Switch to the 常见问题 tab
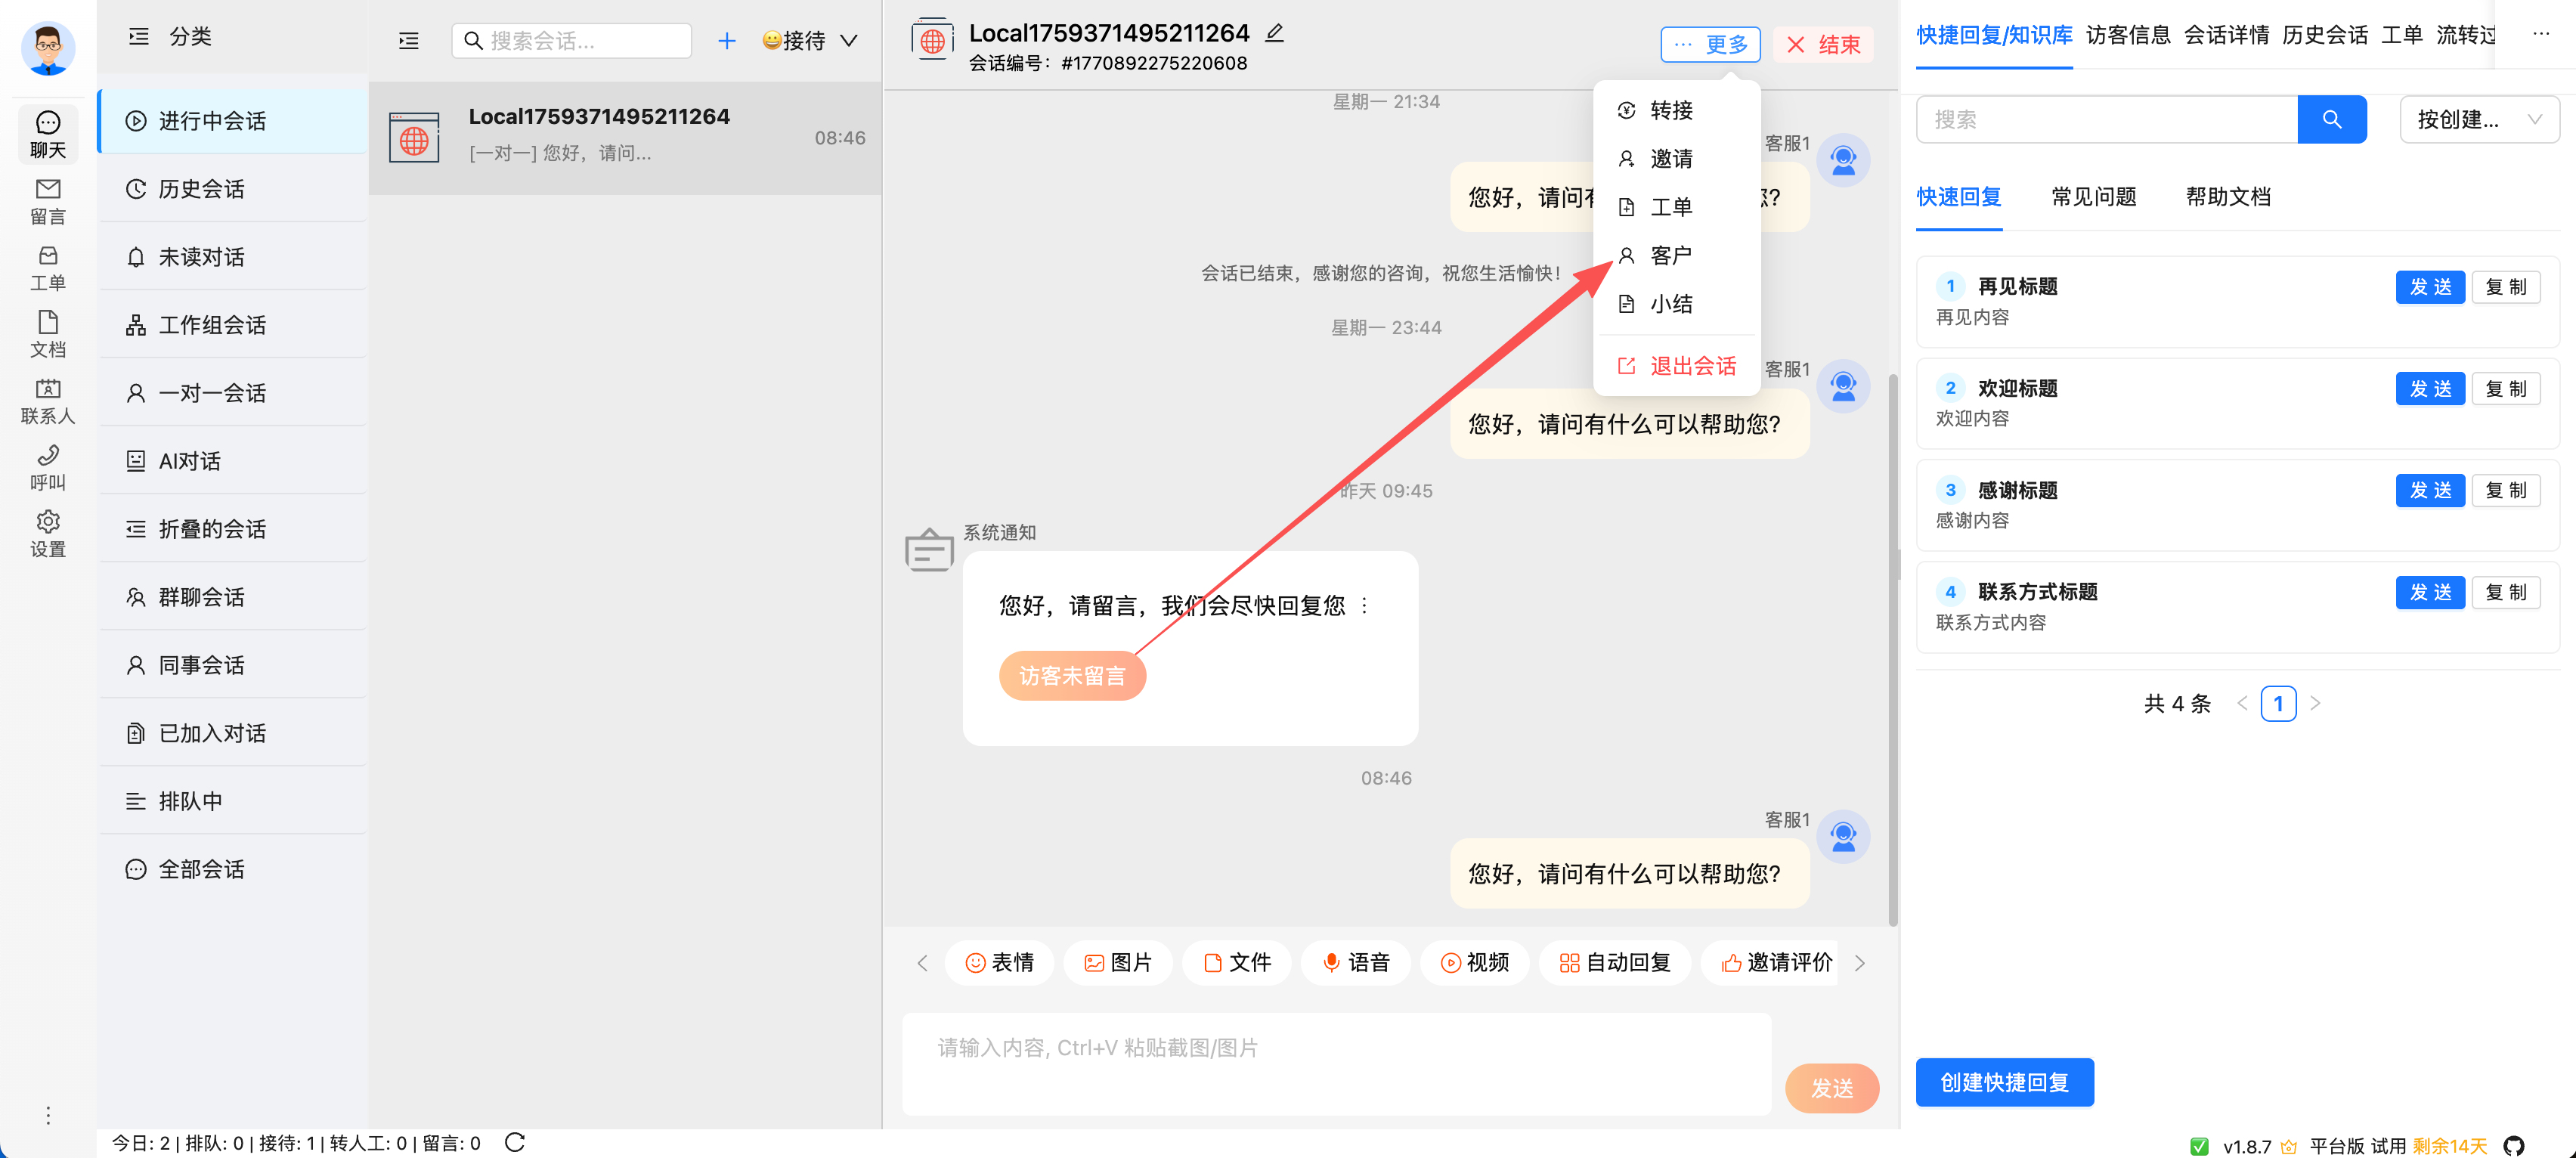 click(x=2092, y=197)
